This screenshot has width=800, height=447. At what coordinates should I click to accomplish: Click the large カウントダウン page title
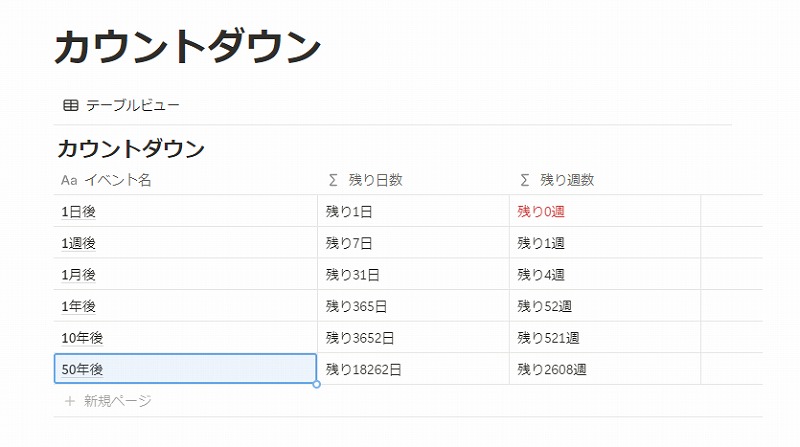[187, 48]
